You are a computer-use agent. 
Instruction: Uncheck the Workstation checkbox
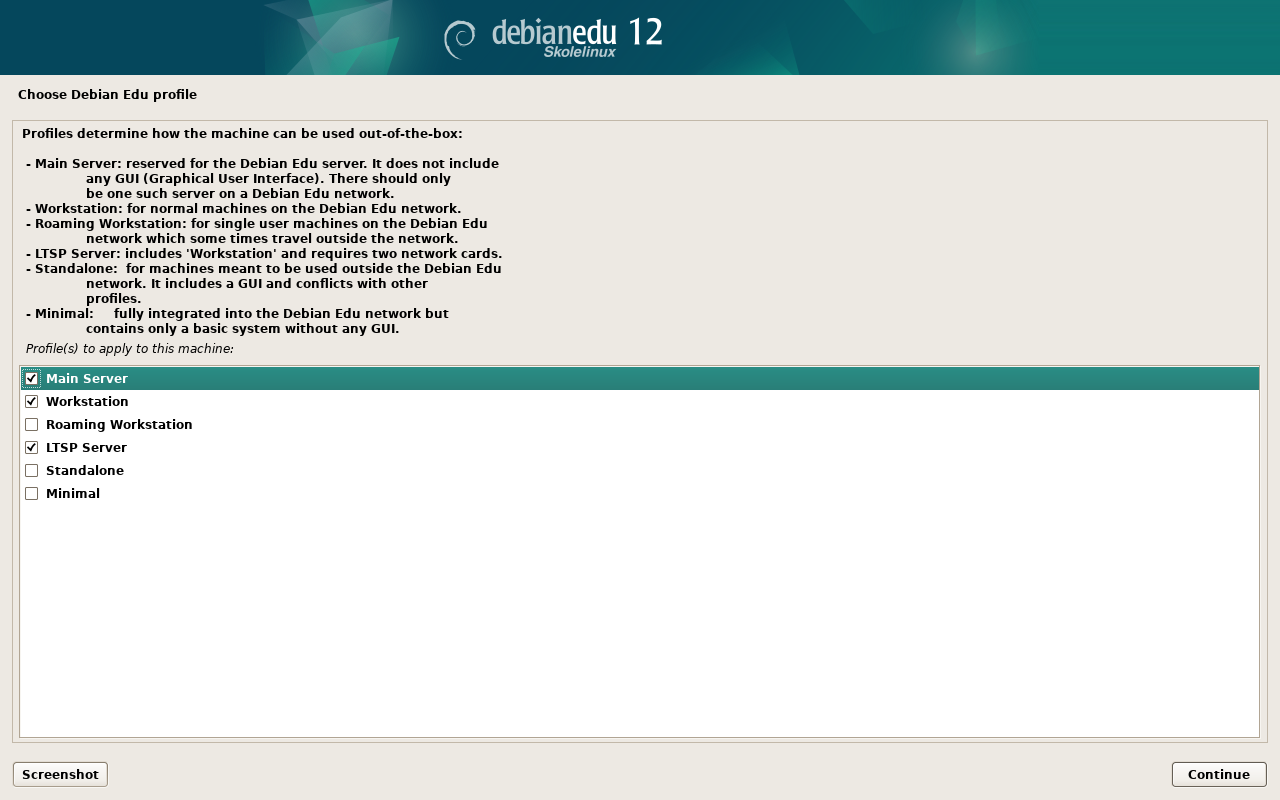pos(32,402)
